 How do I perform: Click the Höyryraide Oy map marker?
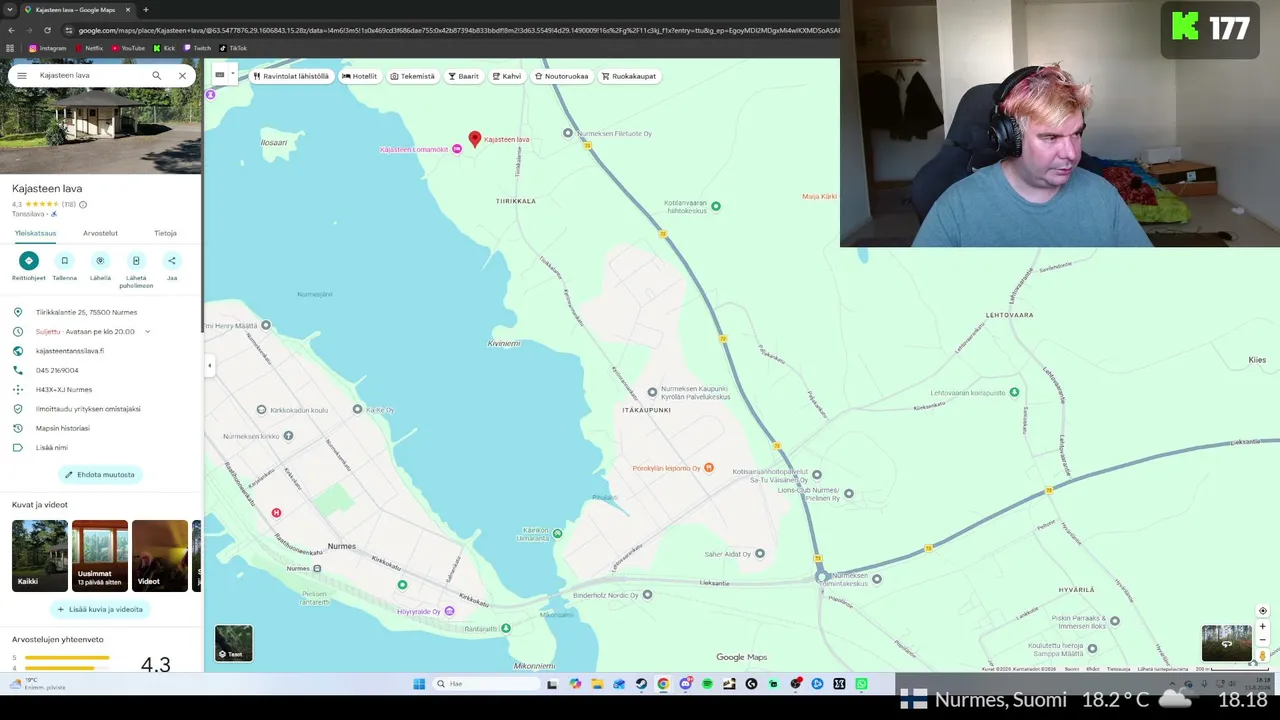point(449,611)
